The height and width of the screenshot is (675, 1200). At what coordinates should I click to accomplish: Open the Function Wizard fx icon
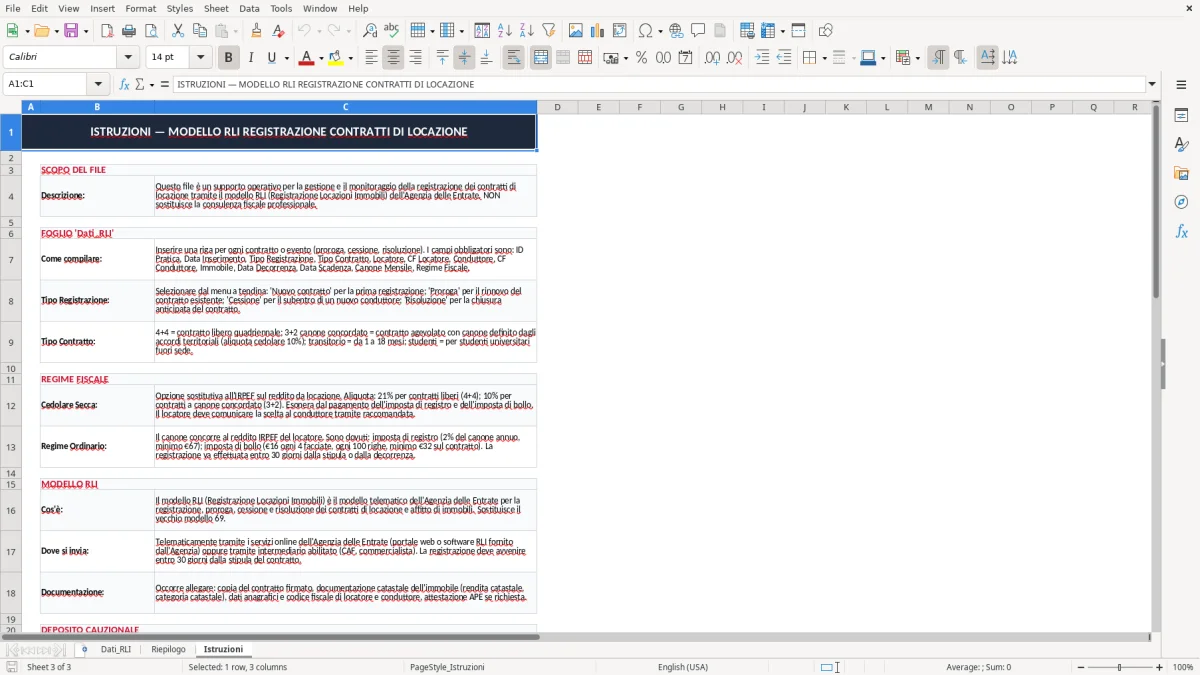click(x=124, y=84)
